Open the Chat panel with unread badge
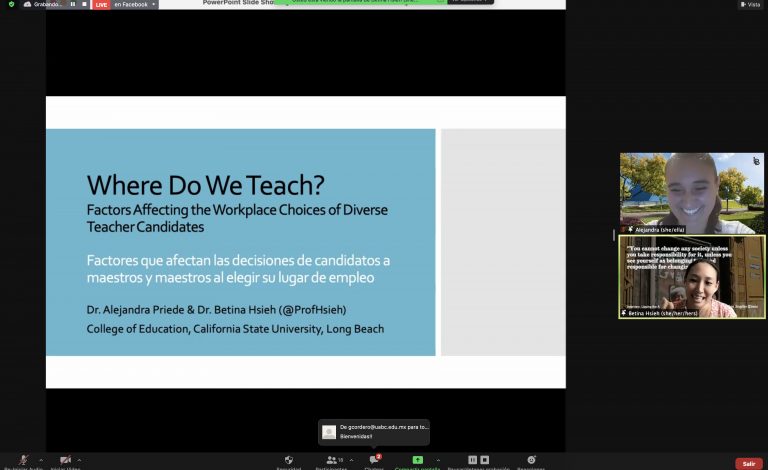 (x=374, y=460)
